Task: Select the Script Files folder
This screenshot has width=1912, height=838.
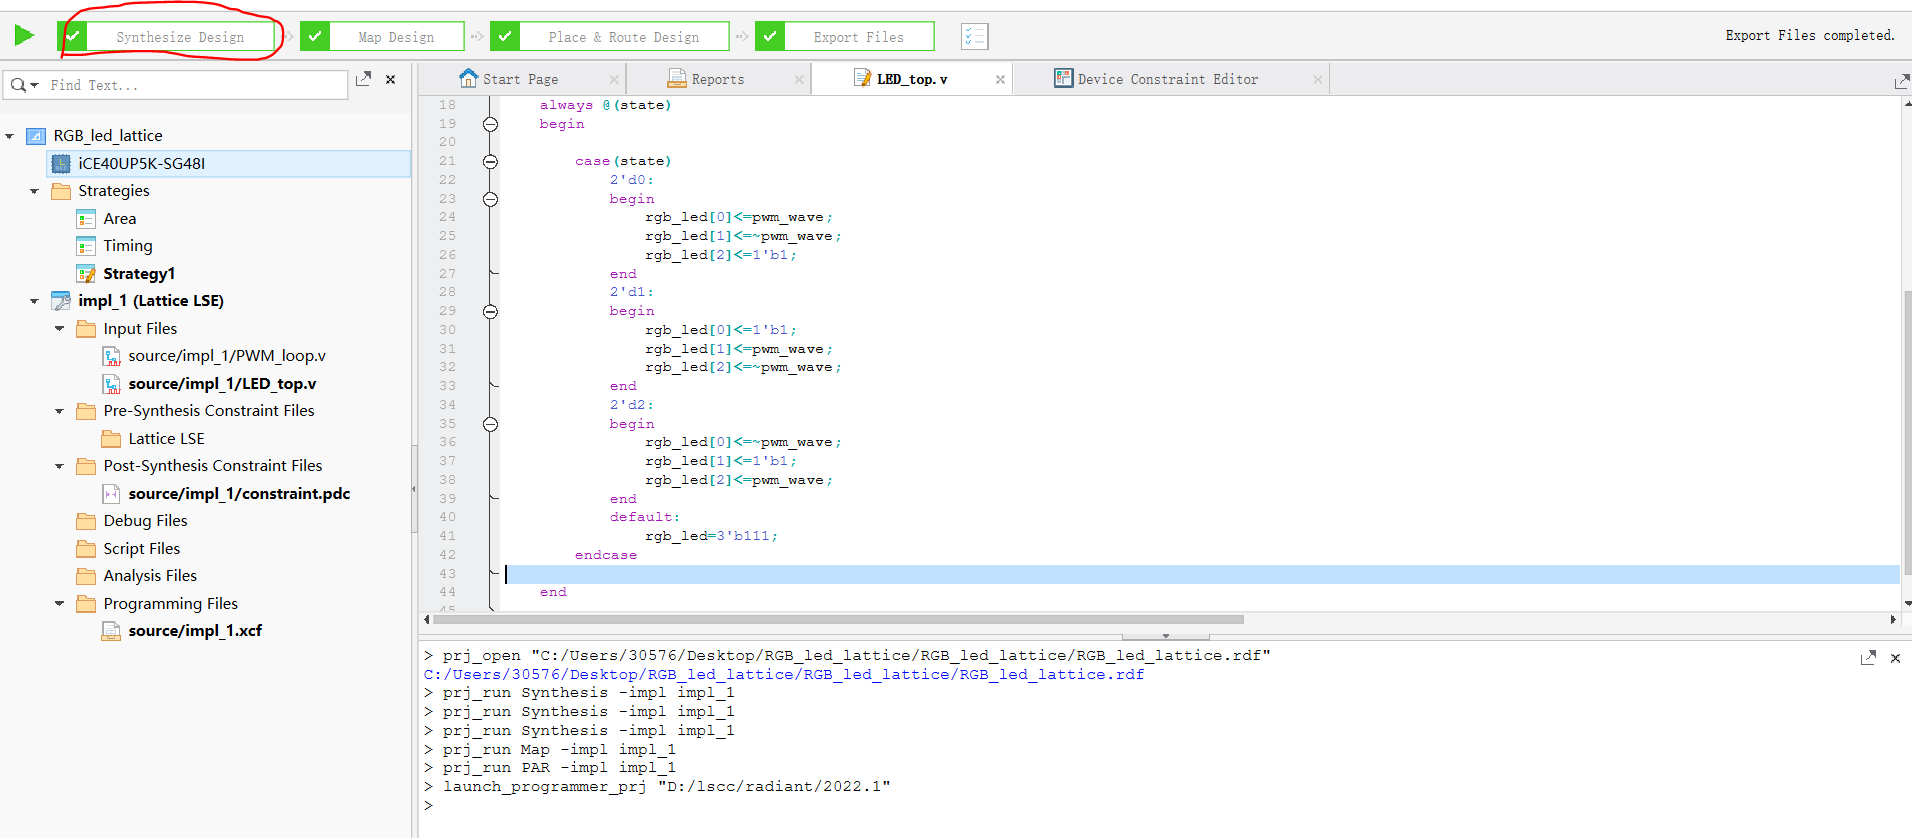Action: coord(141,549)
